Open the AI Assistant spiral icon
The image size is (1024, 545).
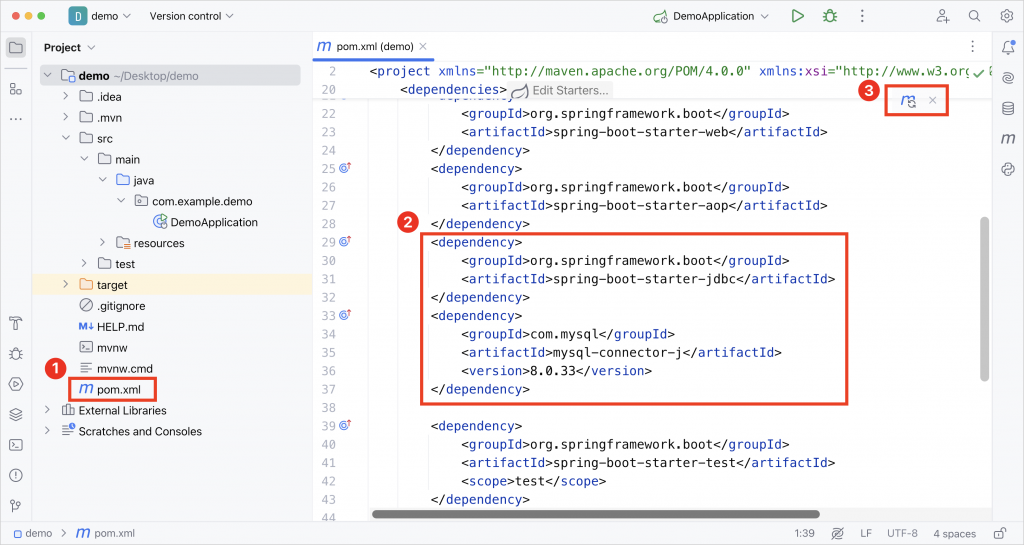(1008, 78)
